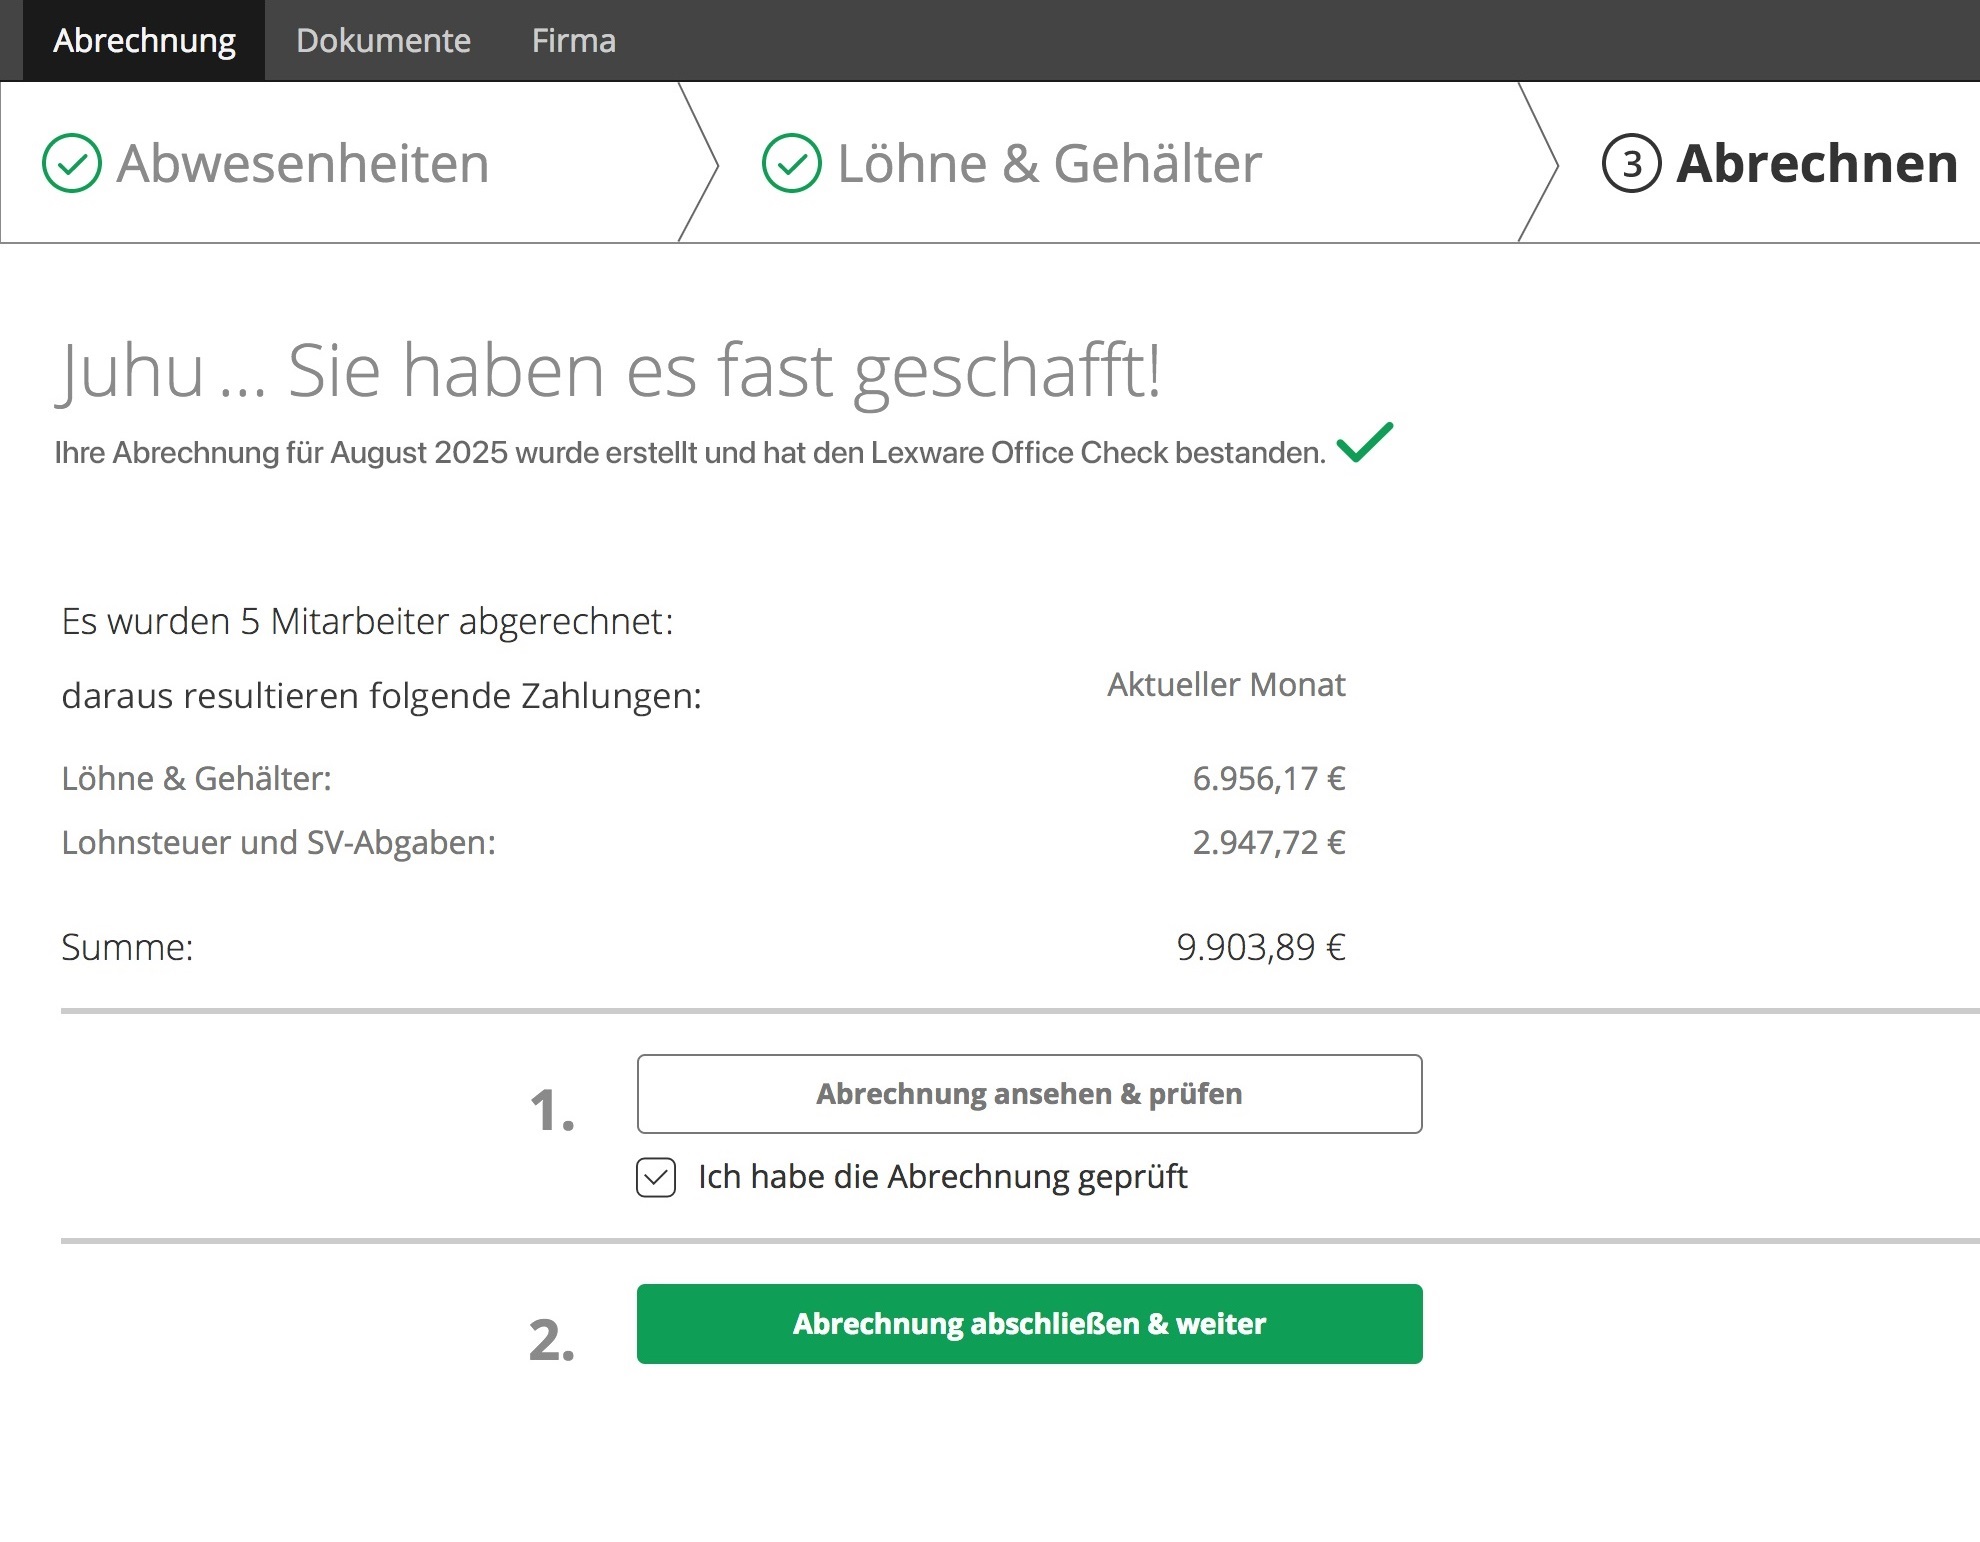Image resolution: width=1980 pixels, height=1542 pixels.
Task: Click the circled number 3 step icon
Action: (1631, 163)
